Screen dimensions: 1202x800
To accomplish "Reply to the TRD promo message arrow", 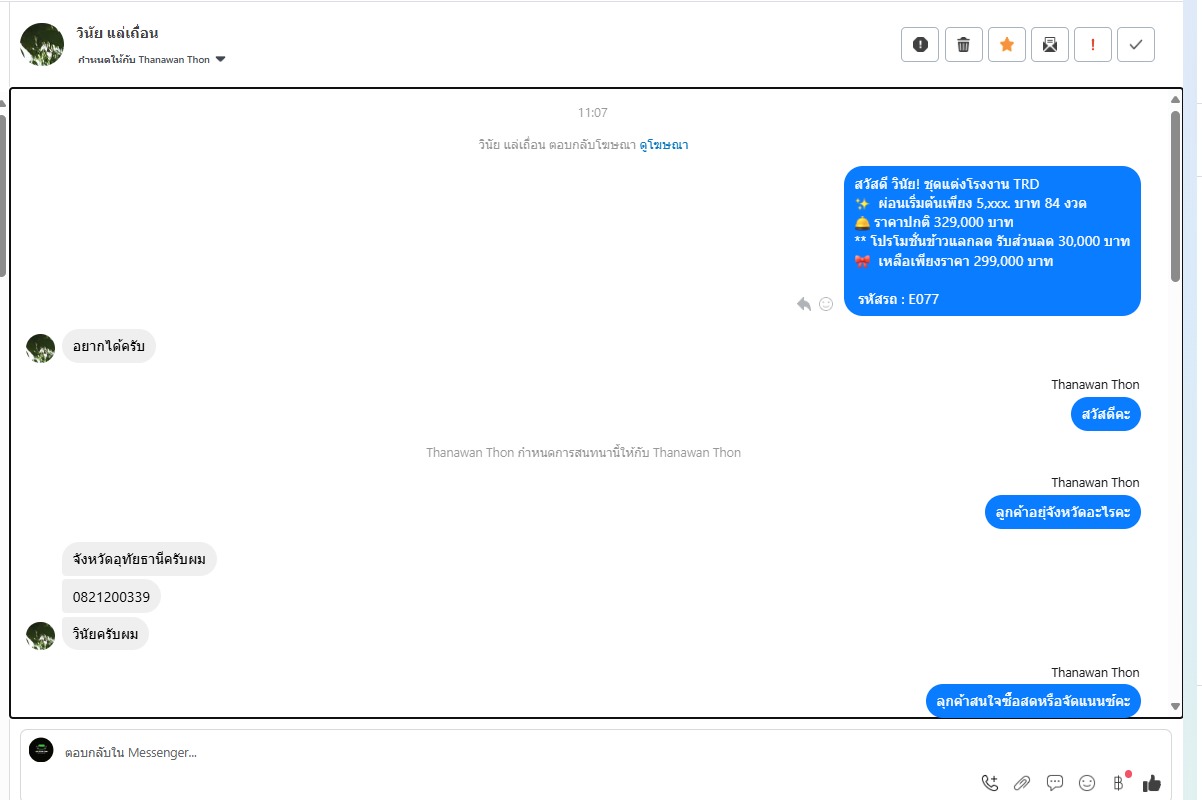I will point(803,304).
